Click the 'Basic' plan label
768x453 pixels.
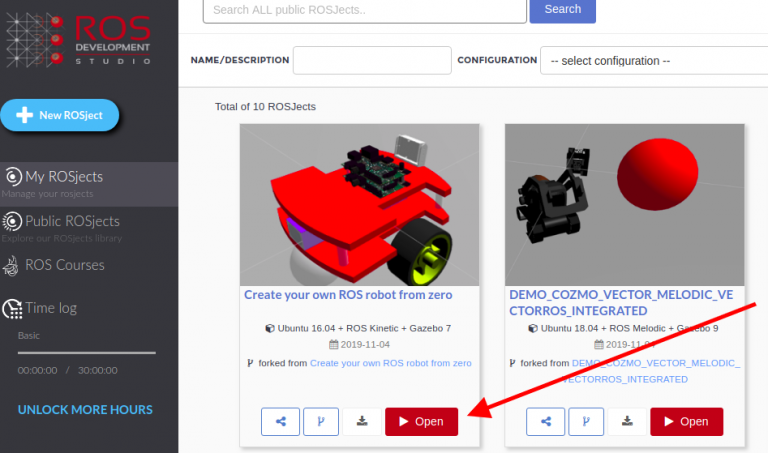click(x=29, y=335)
